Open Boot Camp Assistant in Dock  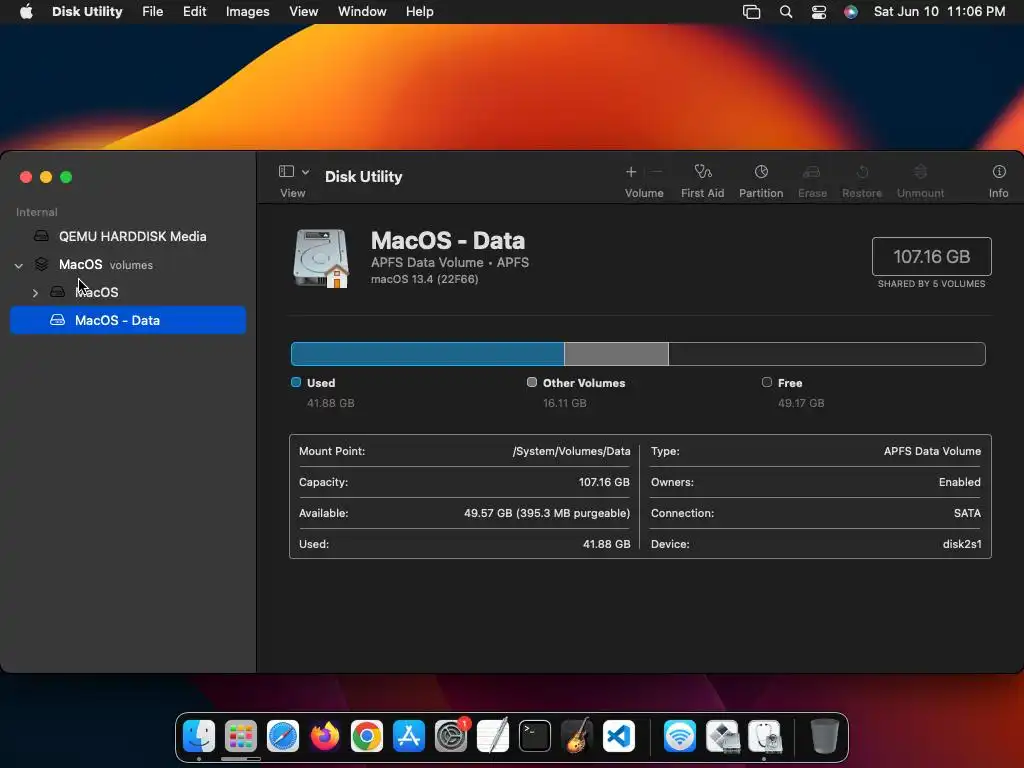[722, 737]
